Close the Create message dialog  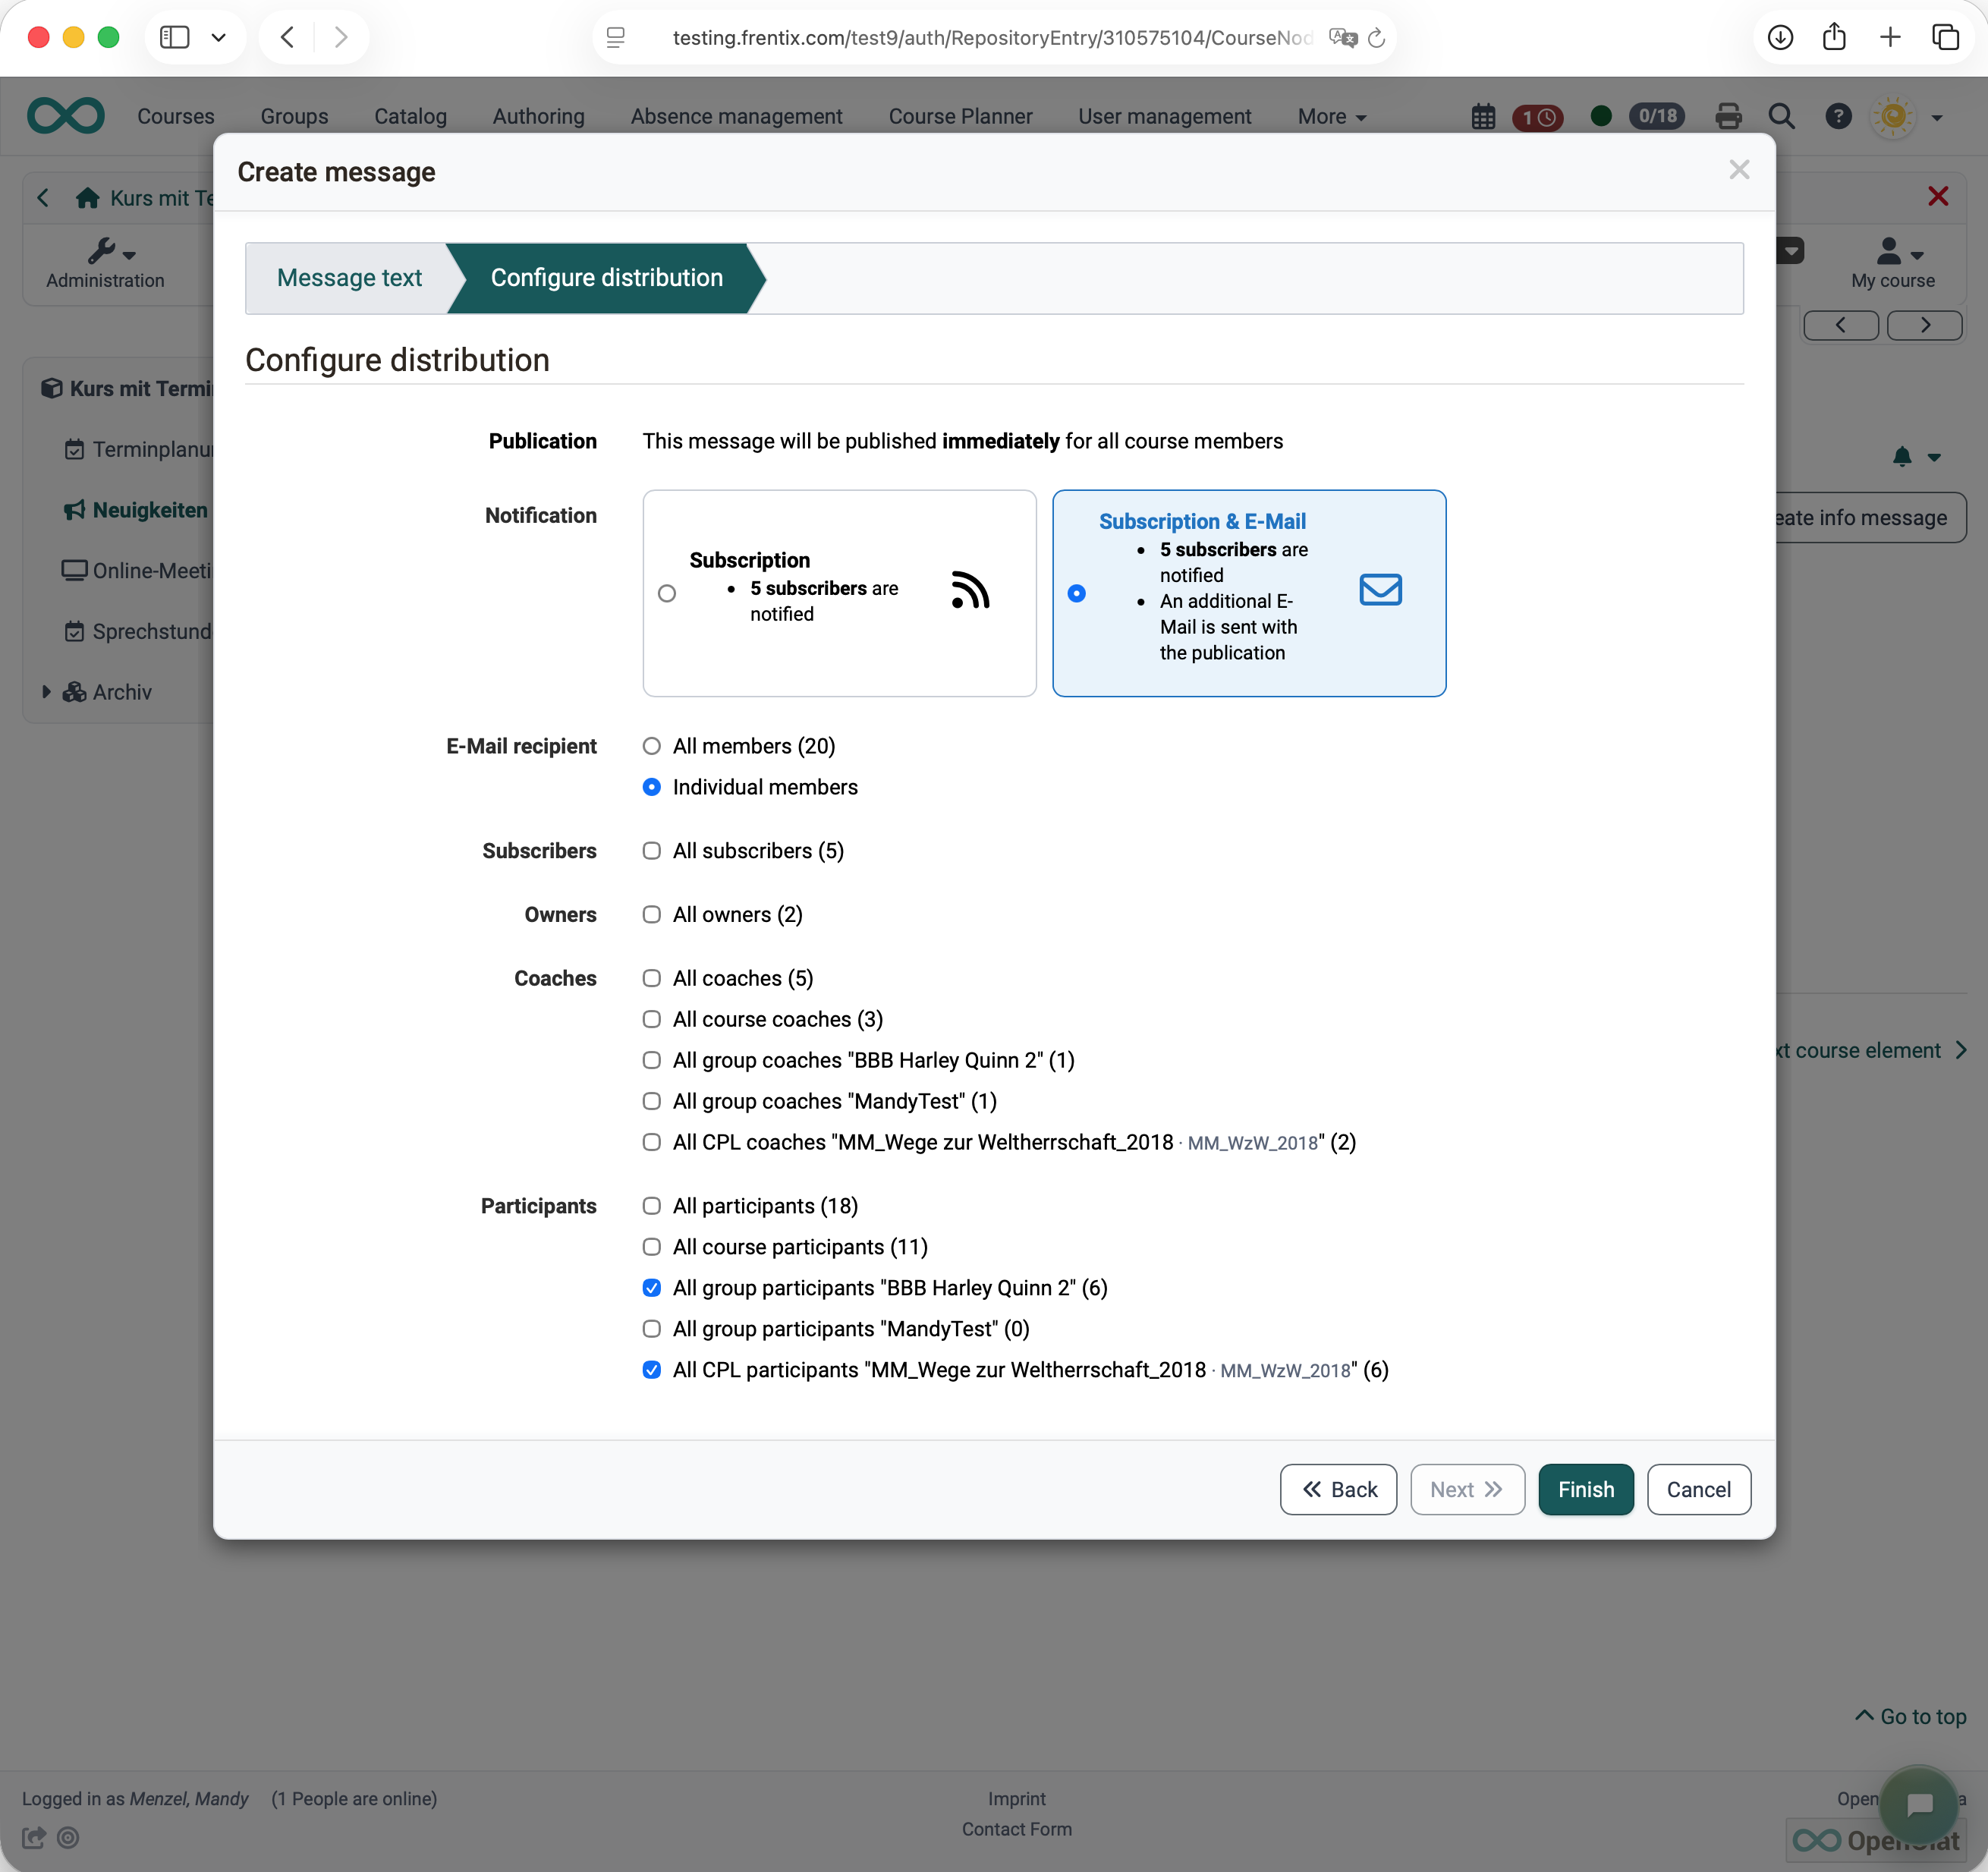1739,171
